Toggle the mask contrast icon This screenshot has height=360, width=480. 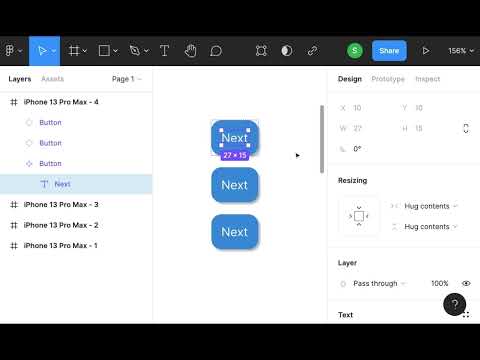[287, 51]
